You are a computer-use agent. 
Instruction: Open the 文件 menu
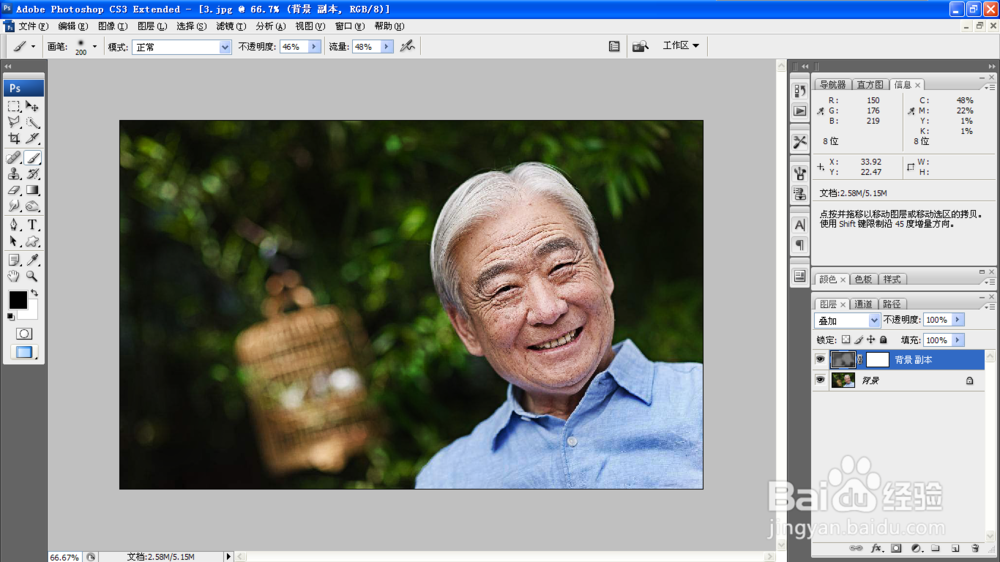pyautogui.click(x=33, y=26)
